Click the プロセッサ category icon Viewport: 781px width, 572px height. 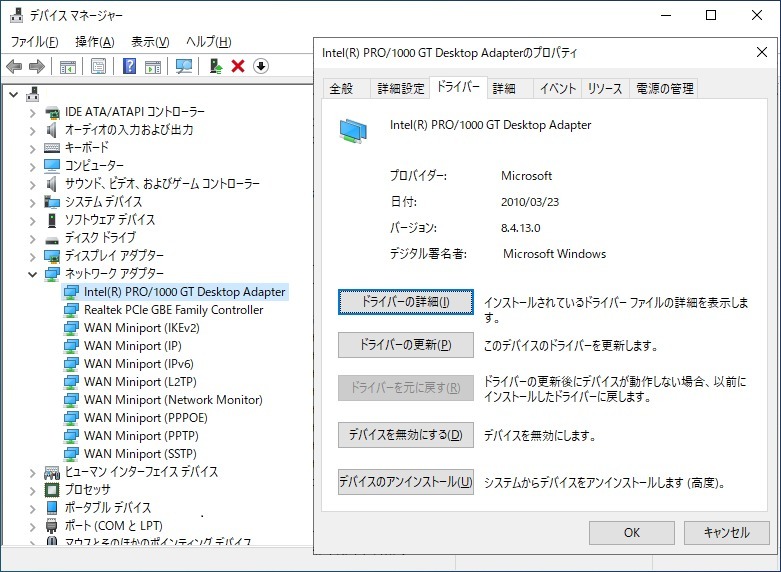coord(52,490)
